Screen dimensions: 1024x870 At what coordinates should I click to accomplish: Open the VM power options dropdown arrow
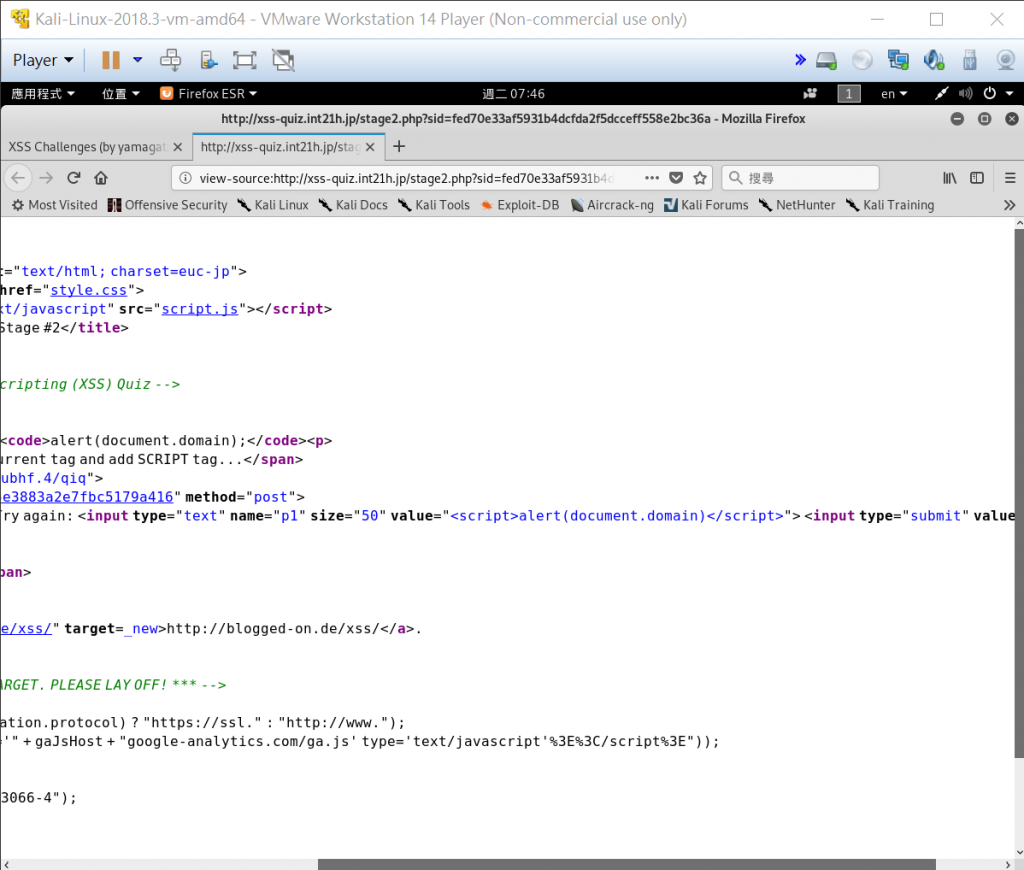coord(138,60)
